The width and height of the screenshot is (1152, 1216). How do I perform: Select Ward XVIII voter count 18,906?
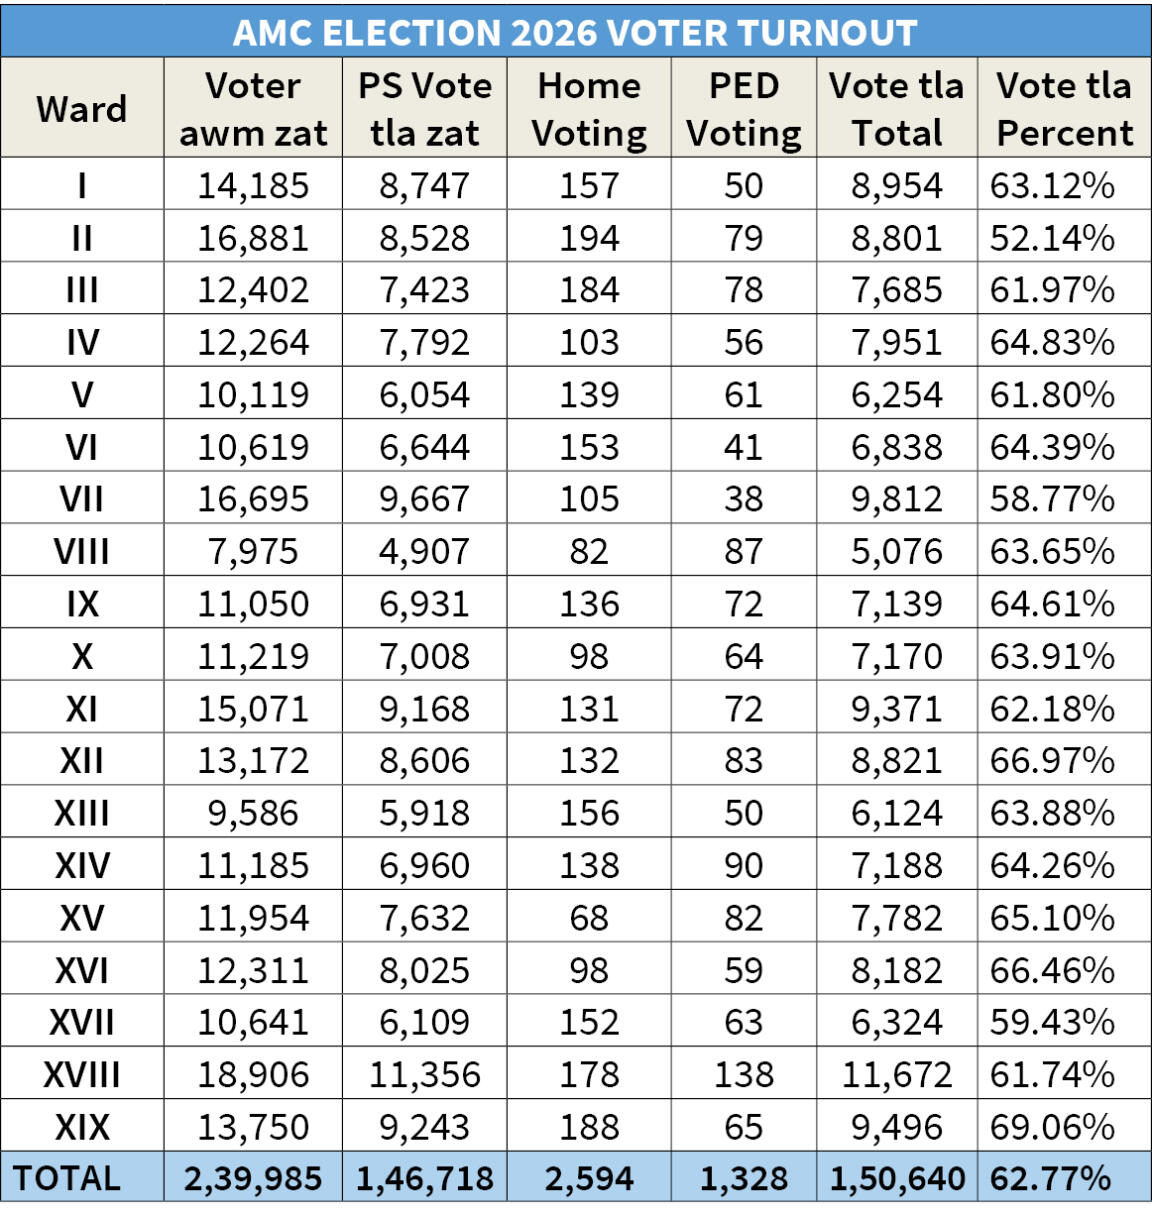tap(253, 1075)
